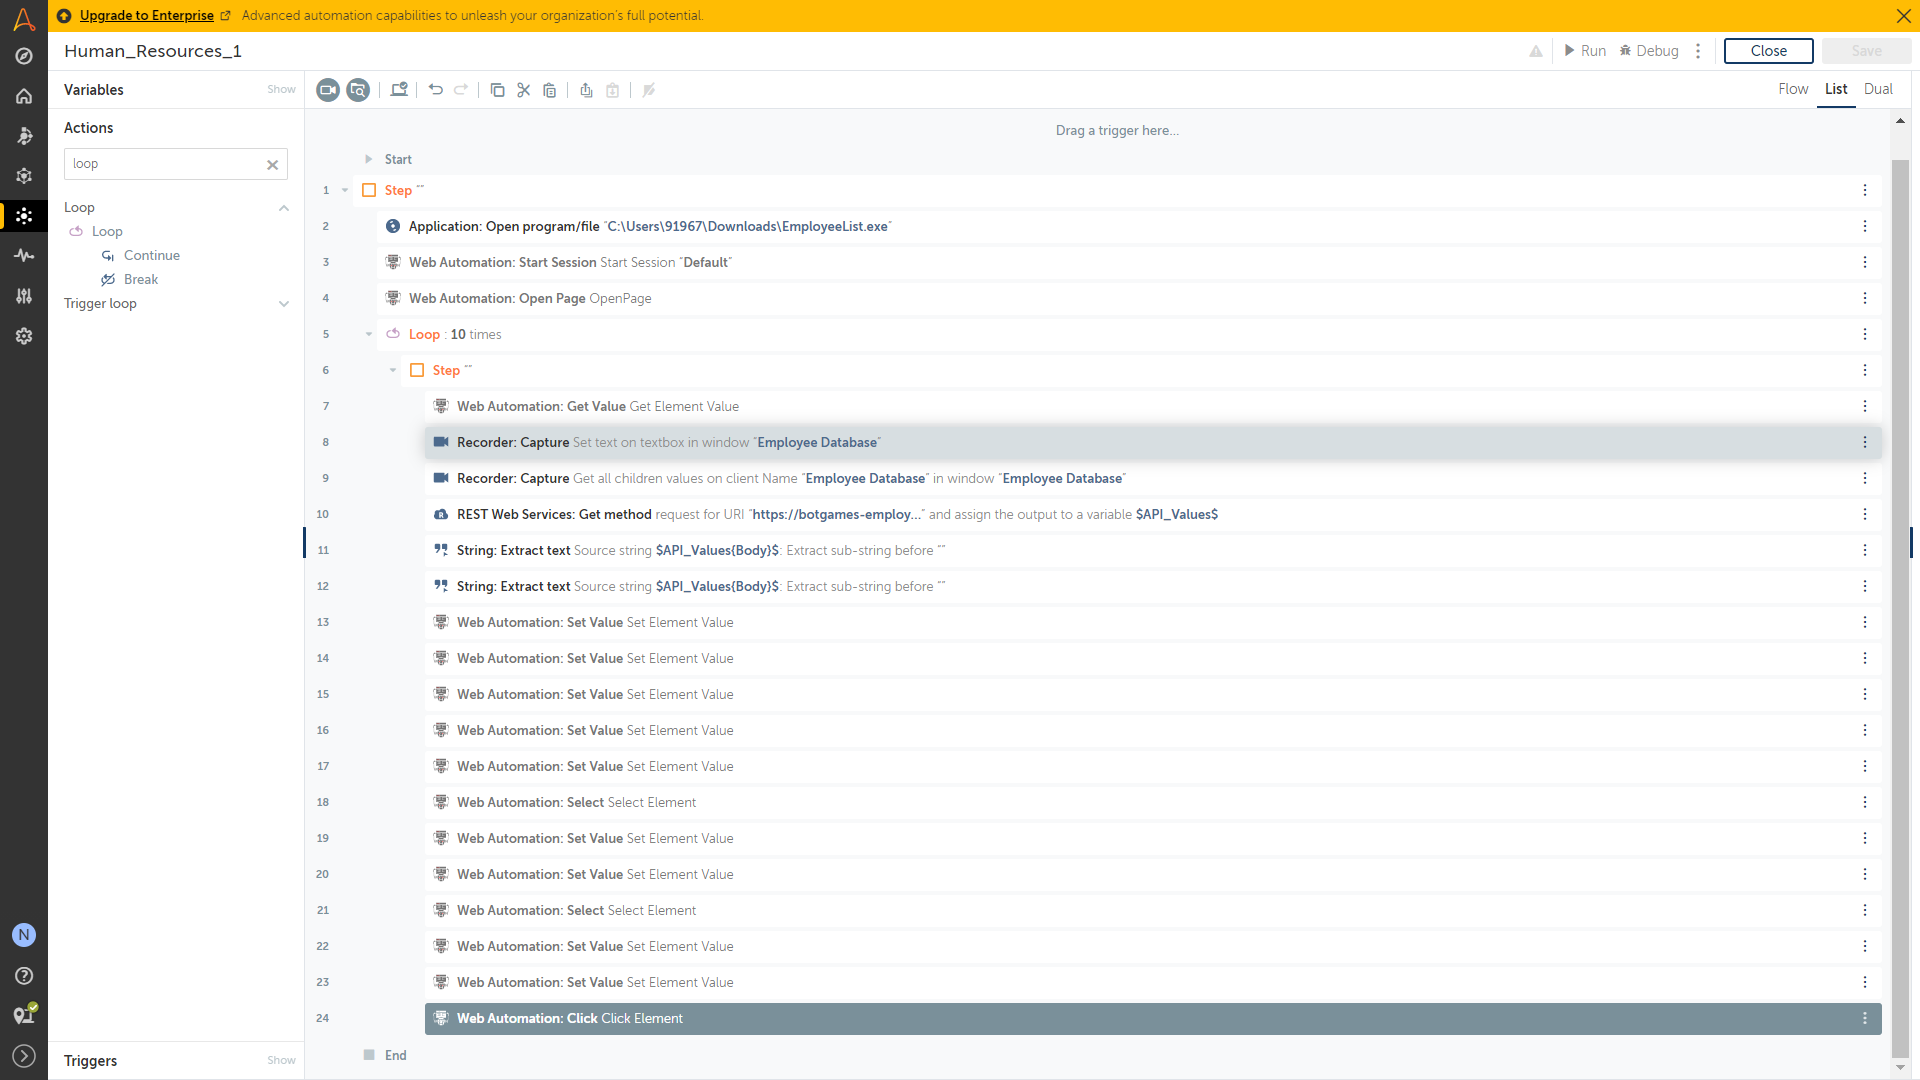This screenshot has width=1920, height=1080.
Task: Switch to the Flow view tab
Action: click(1792, 89)
